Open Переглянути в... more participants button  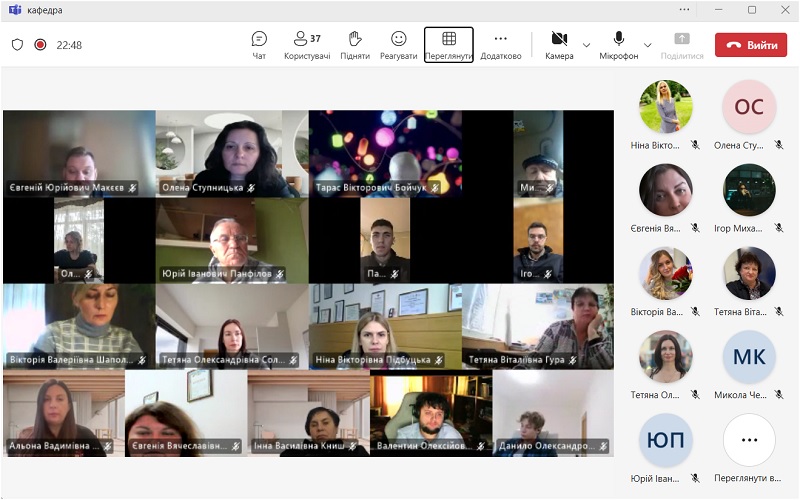749,440
